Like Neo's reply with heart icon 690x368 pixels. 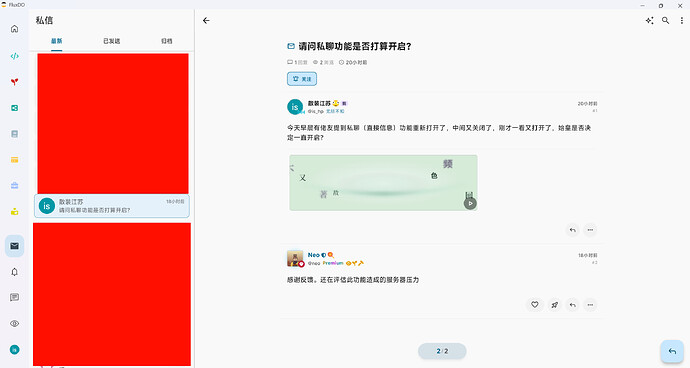(535, 305)
